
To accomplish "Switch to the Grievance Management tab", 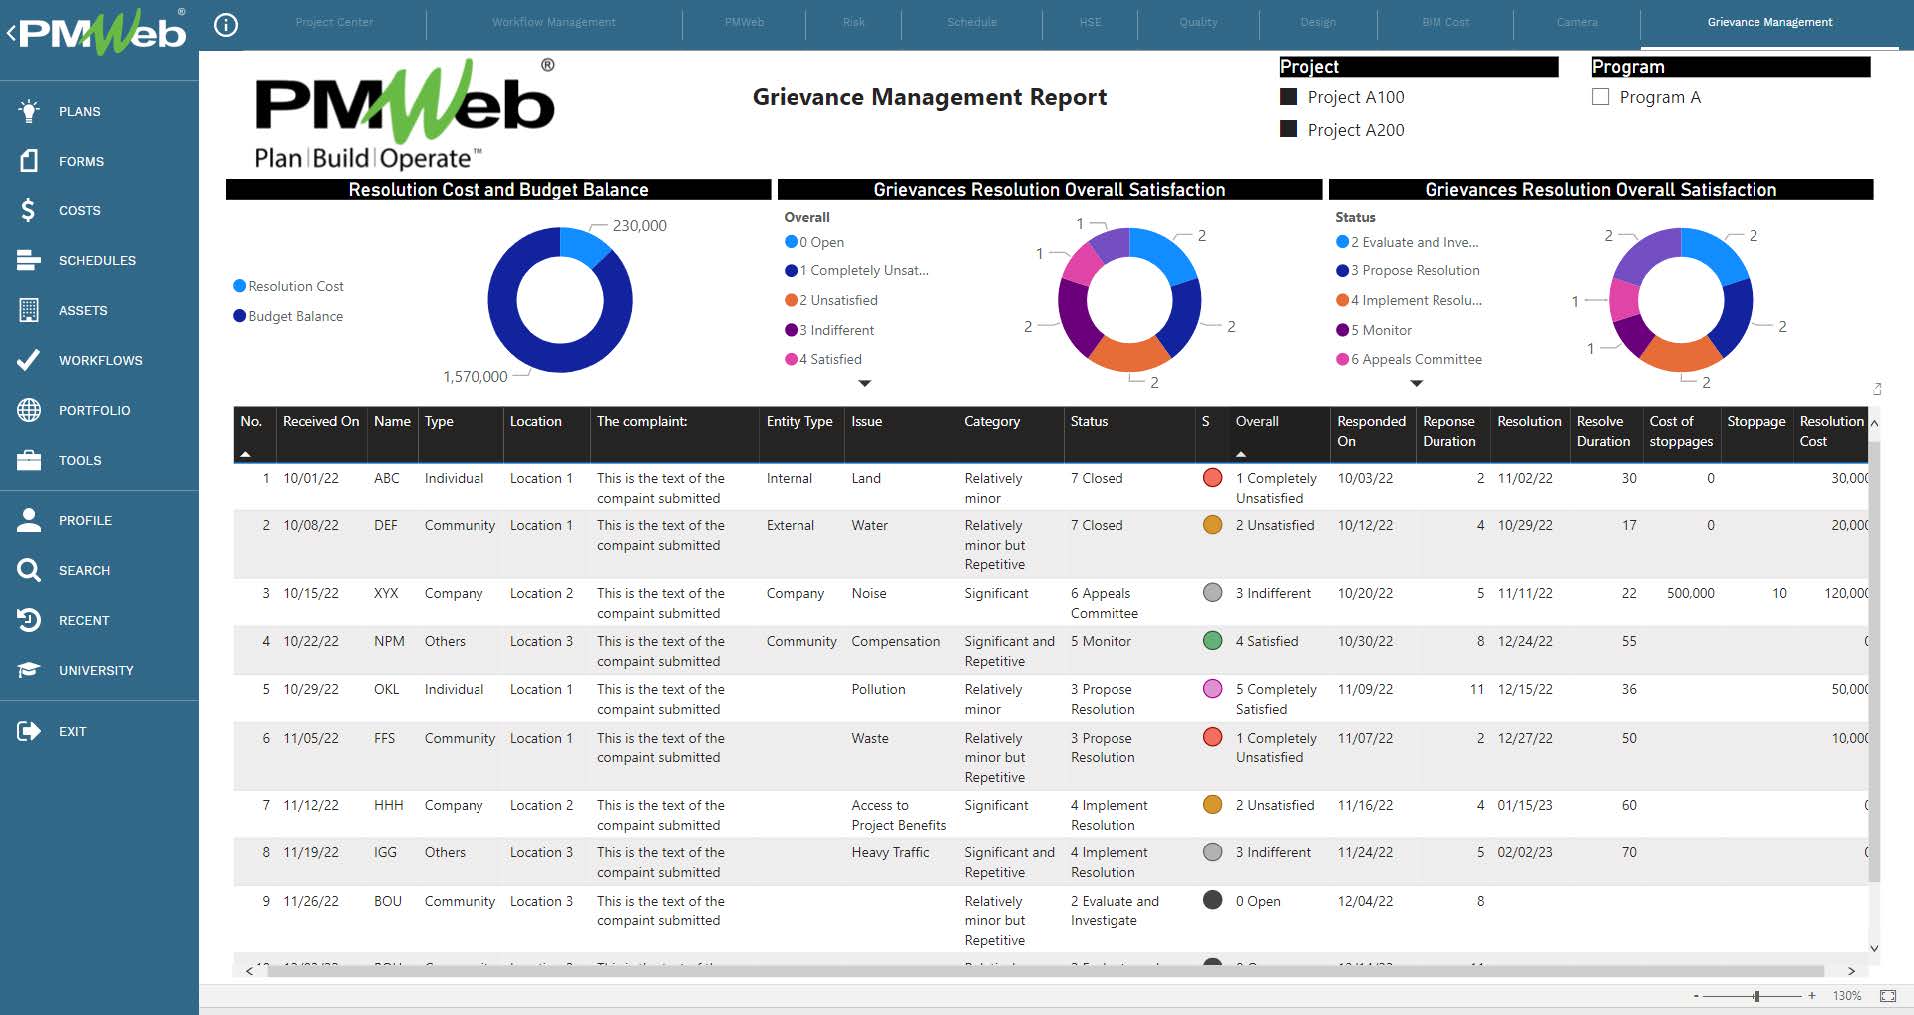I will point(1770,21).
